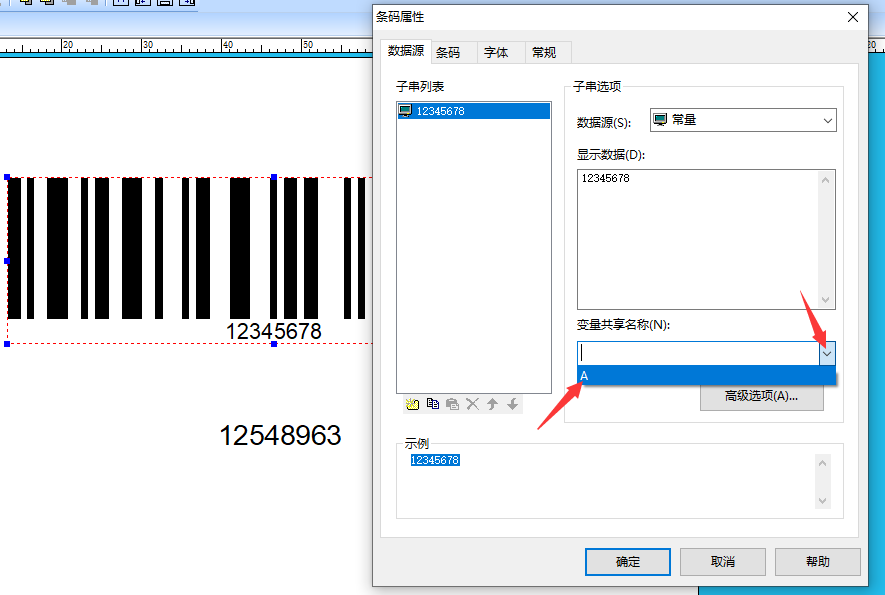
Task: Move substring down with the down arrow icon
Action: (x=512, y=404)
